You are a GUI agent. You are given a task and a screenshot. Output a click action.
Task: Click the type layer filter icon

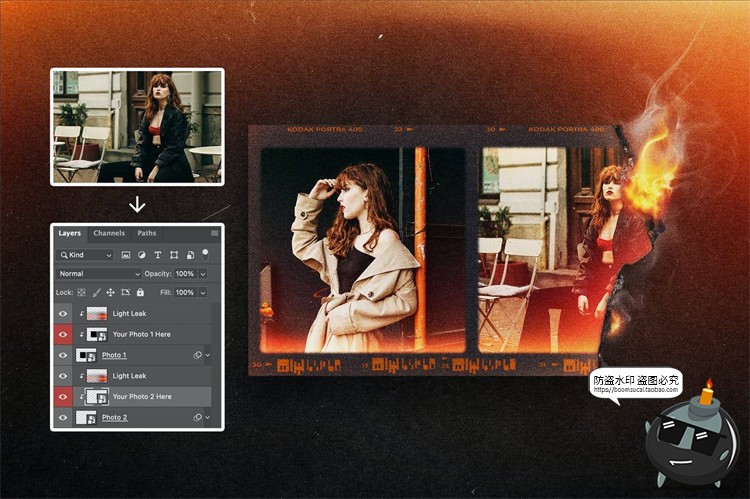coord(158,255)
